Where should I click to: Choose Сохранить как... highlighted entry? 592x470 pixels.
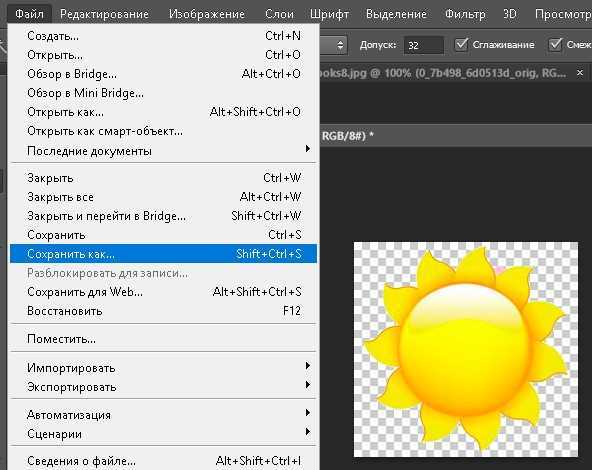click(163, 254)
